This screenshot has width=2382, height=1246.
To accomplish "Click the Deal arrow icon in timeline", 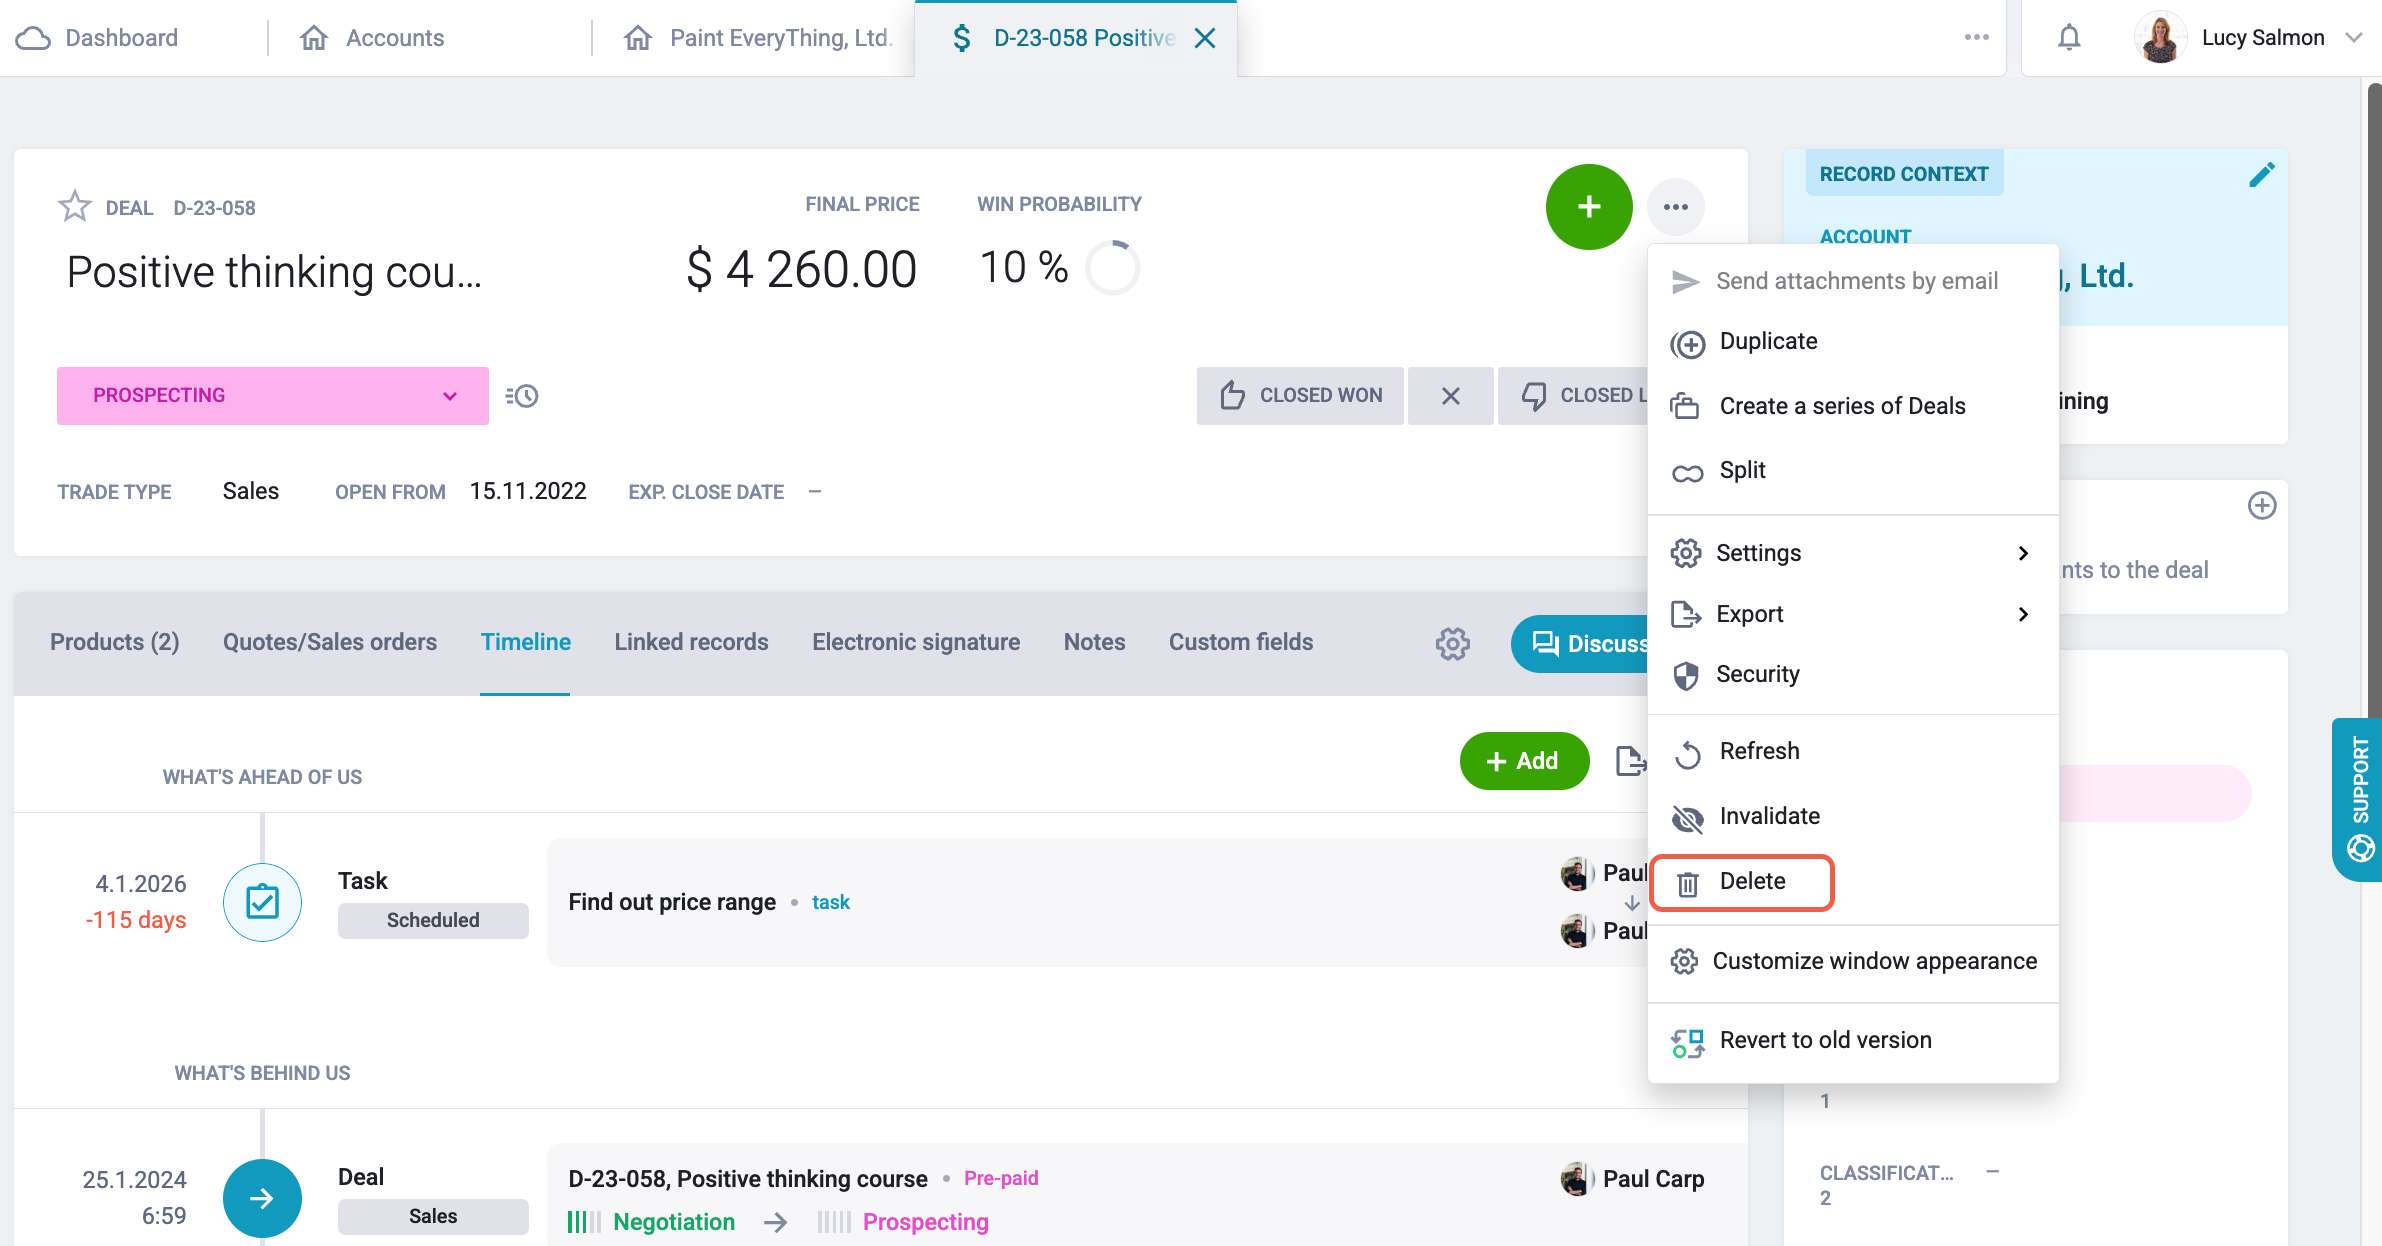I will tap(262, 1198).
